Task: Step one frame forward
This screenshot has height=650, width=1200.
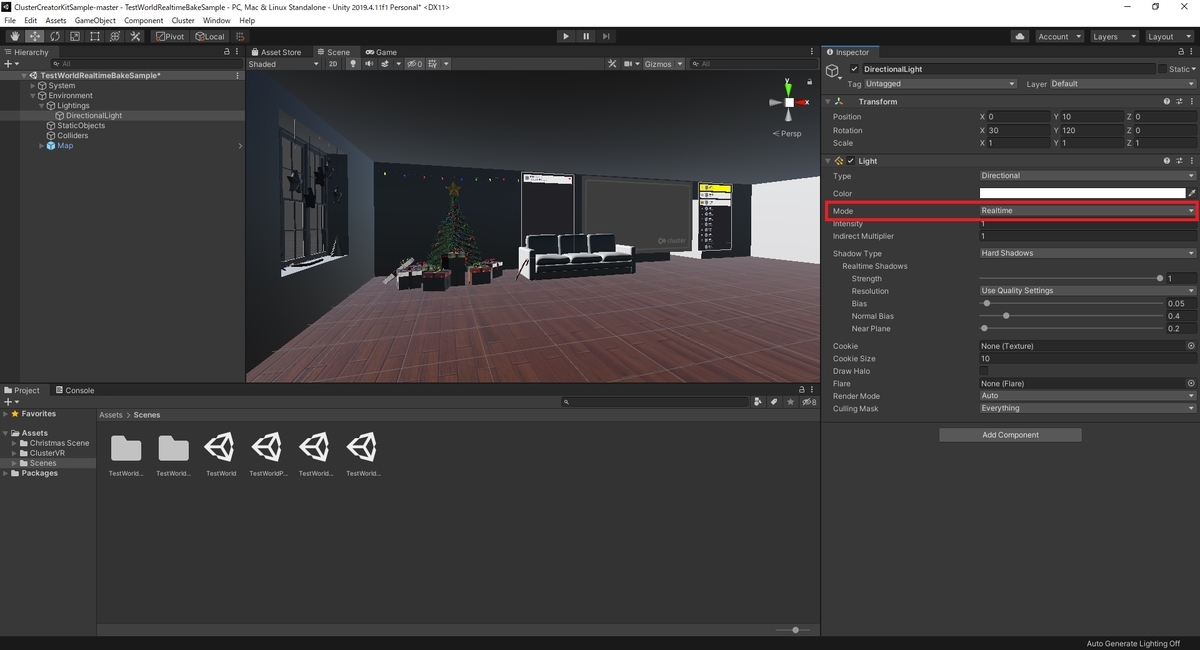Action: tap(606, 36)
